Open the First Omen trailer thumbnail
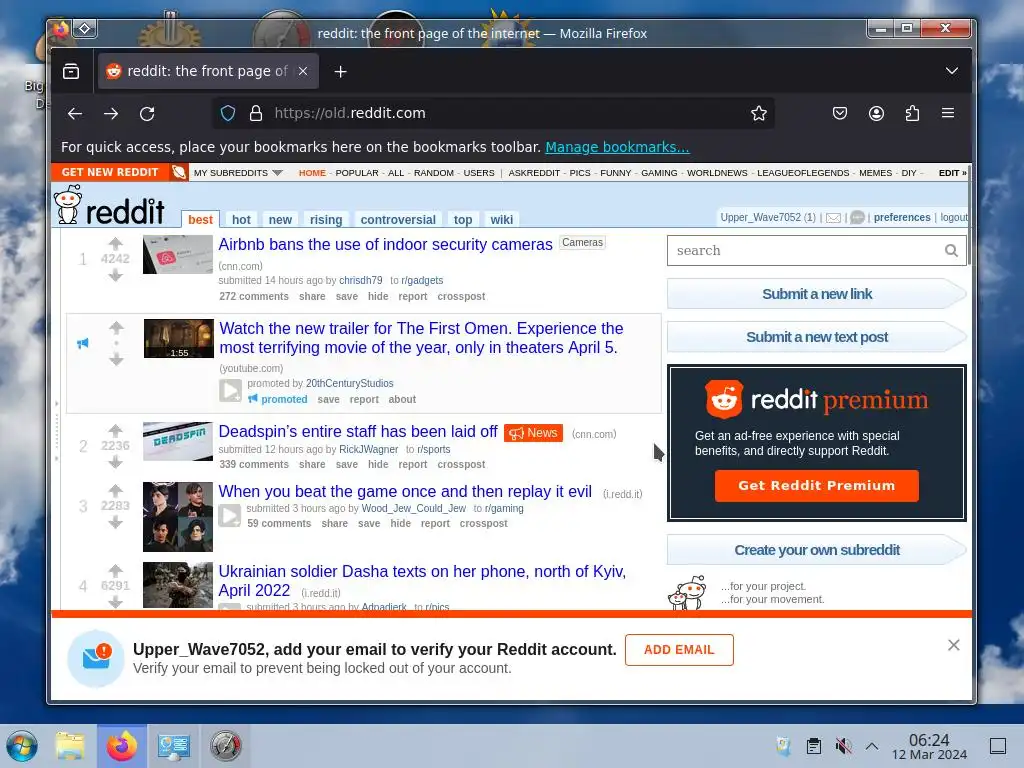1024x768 pixels. point(178,338)
